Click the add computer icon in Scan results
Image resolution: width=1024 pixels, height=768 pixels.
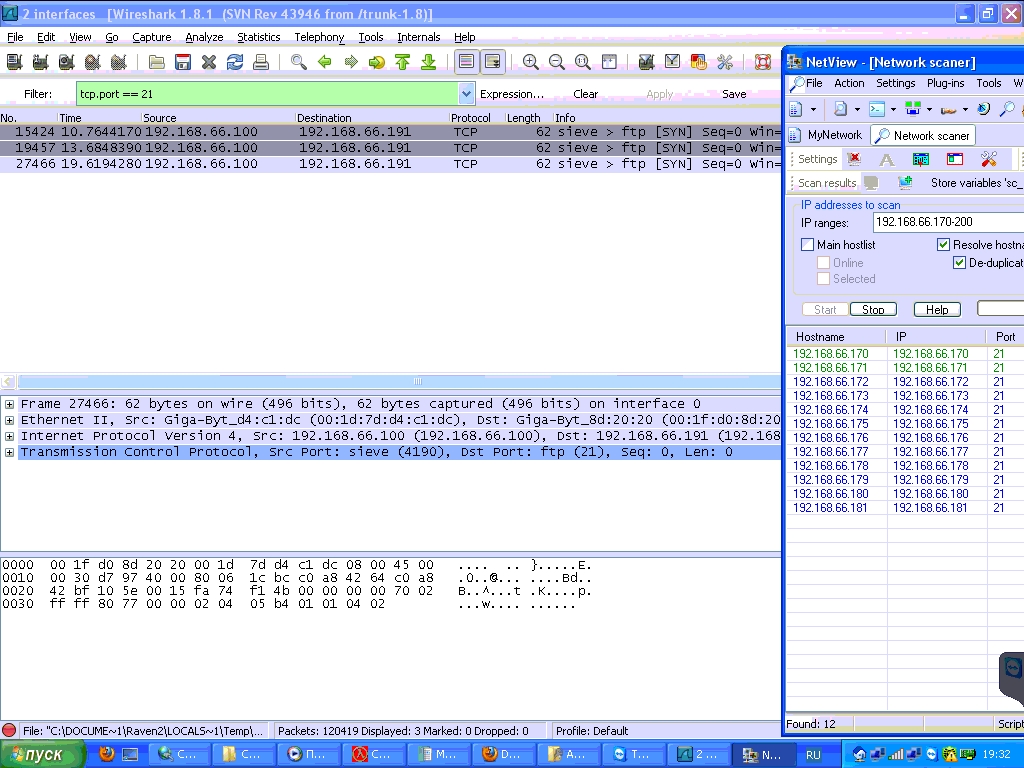coord(904,183)
